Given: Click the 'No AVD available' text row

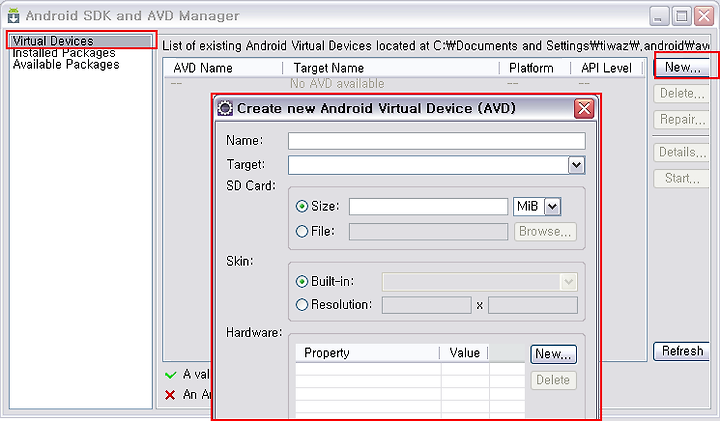Looking at the screenshot, I should coord(338,84).
